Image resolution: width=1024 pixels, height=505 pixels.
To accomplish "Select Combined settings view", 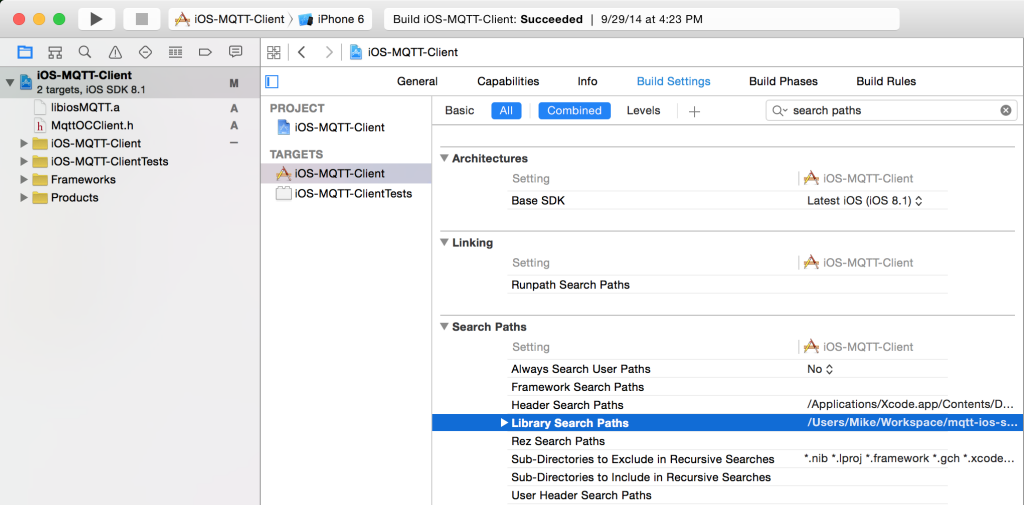I will click(575, 110).
